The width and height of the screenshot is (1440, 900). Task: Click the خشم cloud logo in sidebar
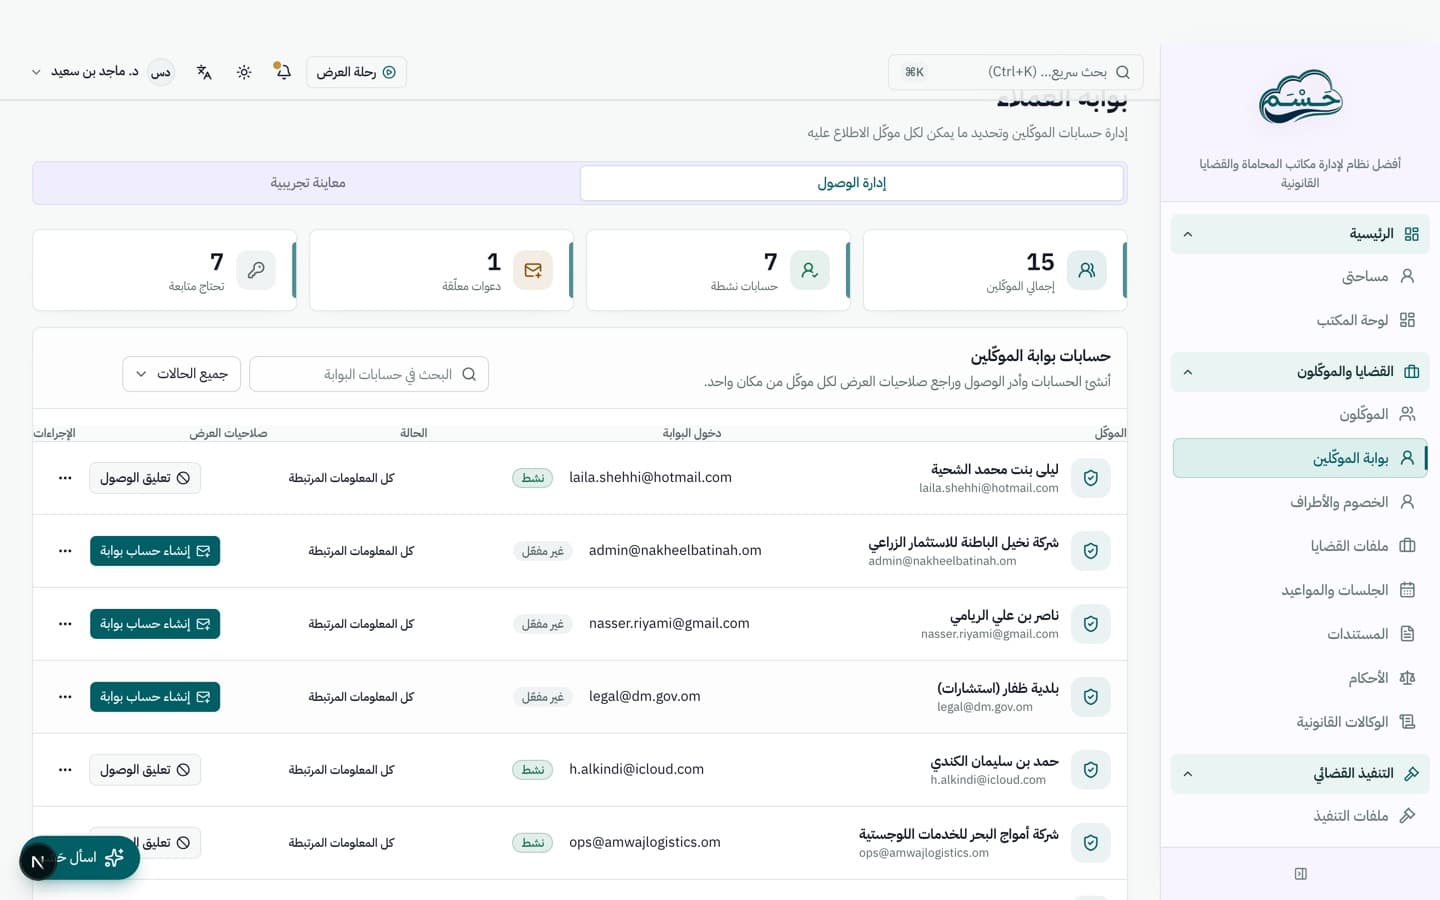click(x=1300, y=97)
